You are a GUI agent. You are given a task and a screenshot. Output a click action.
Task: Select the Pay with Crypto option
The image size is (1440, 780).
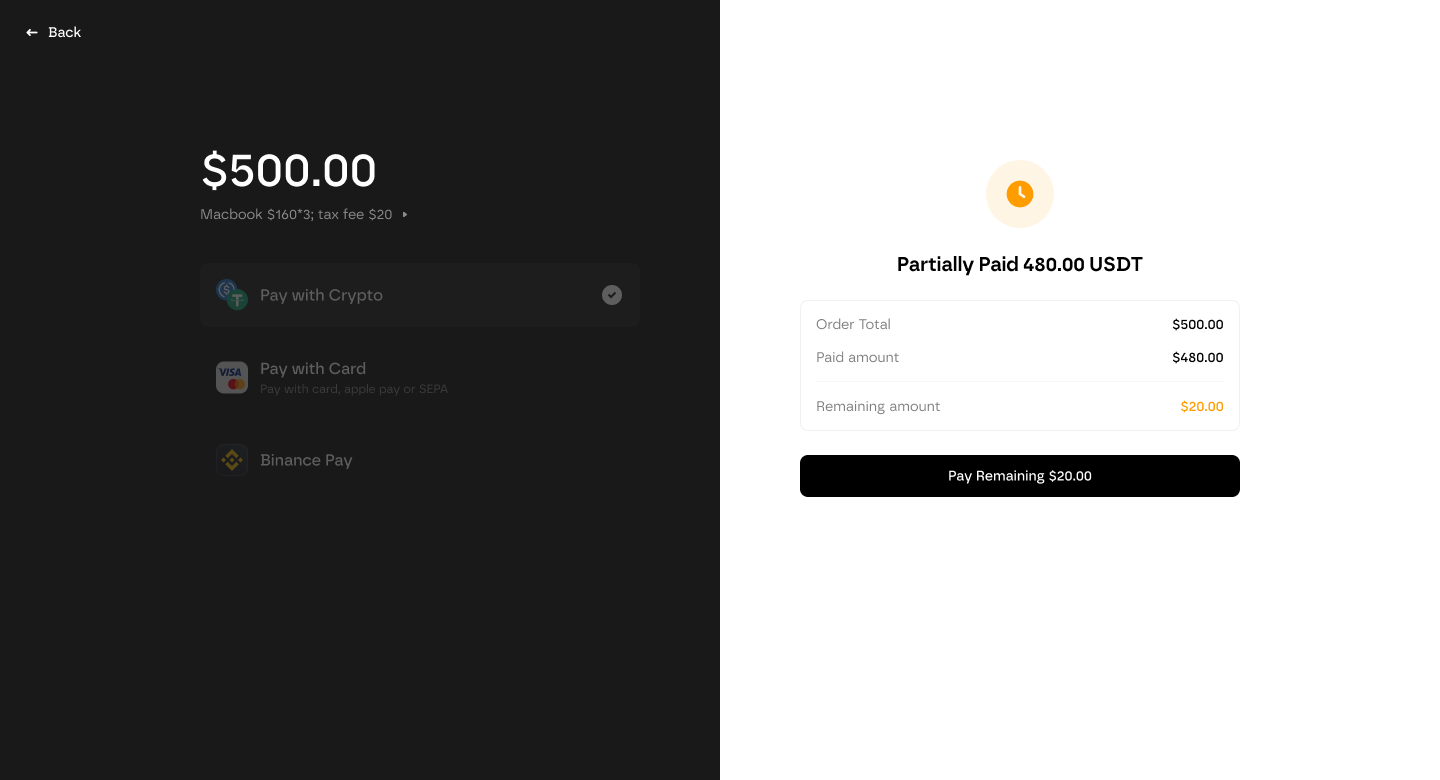click(420, 295)
